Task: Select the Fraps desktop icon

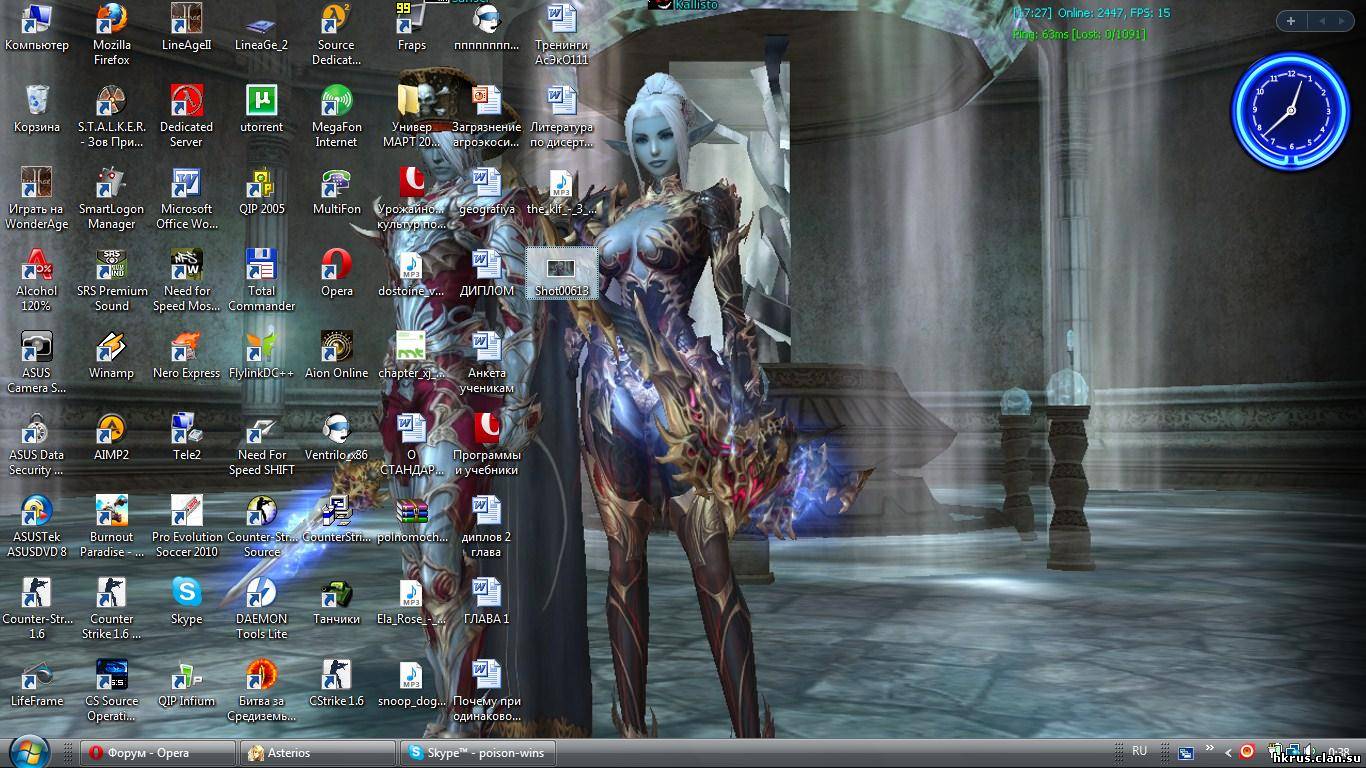Action: click(411, 20)
